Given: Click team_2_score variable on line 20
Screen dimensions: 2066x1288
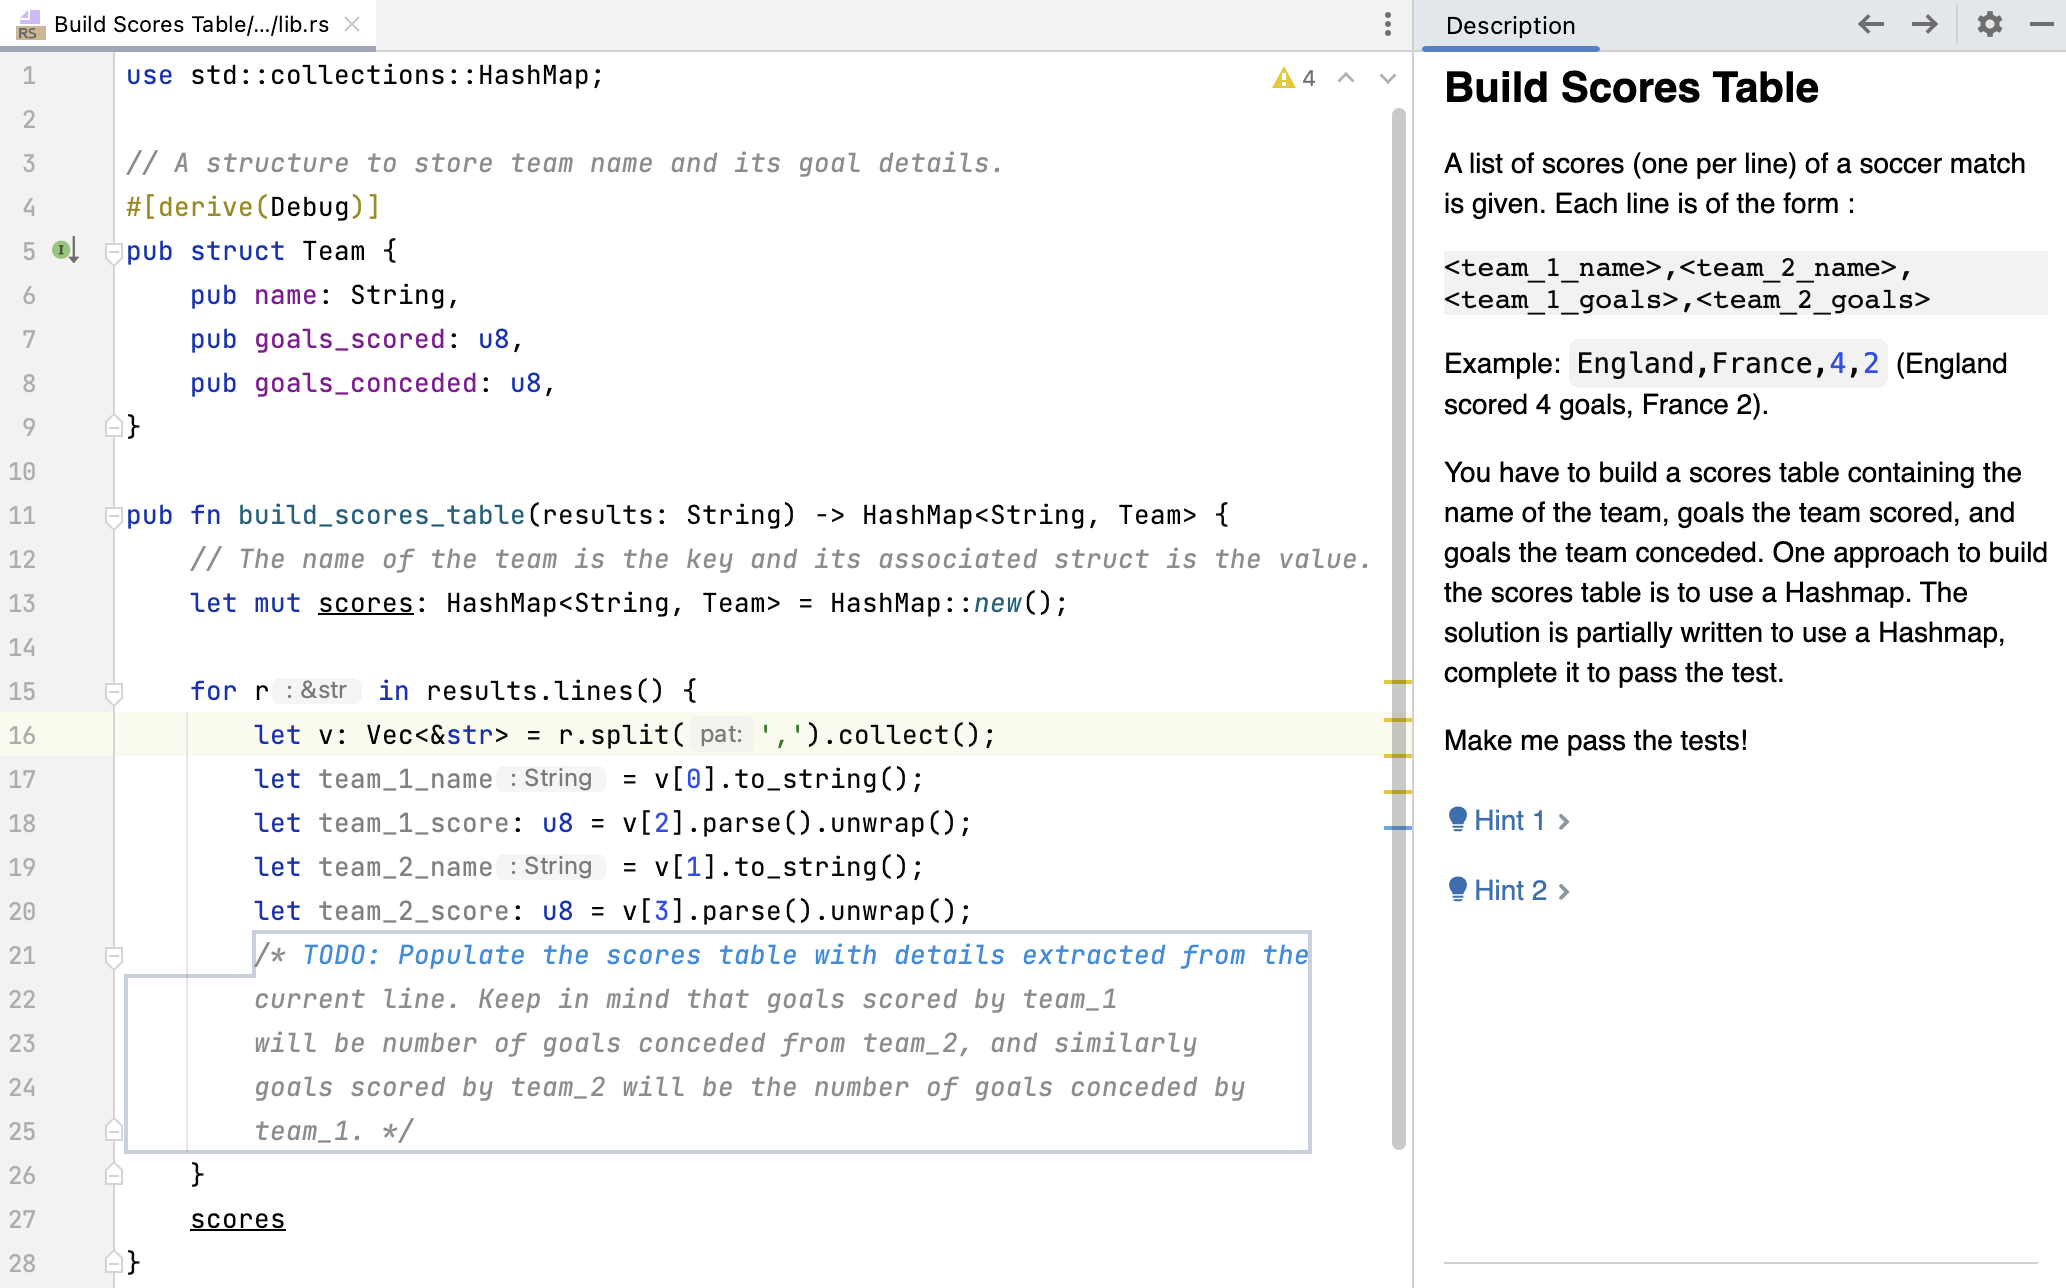Looking at the screenshot, I should click(414, 912).
